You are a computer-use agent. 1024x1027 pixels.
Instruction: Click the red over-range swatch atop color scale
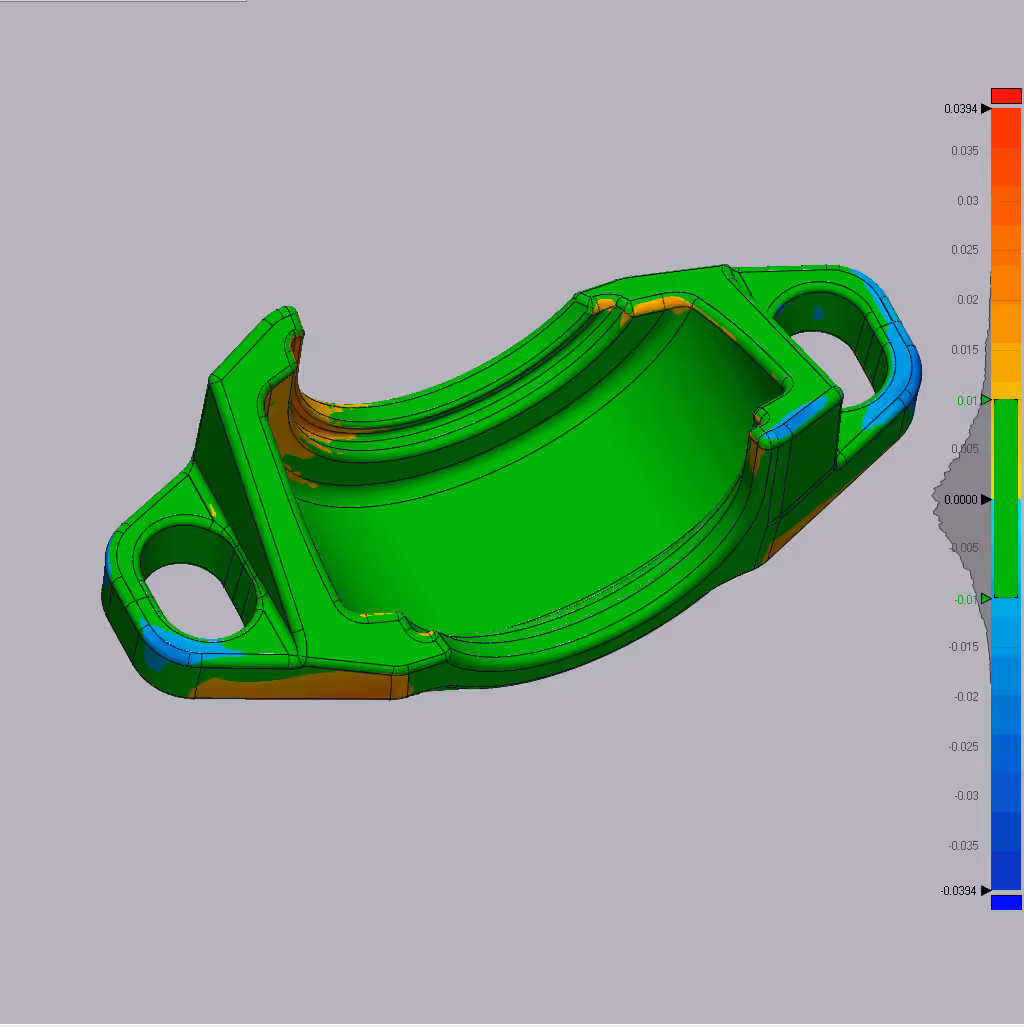coord(1006,96)
